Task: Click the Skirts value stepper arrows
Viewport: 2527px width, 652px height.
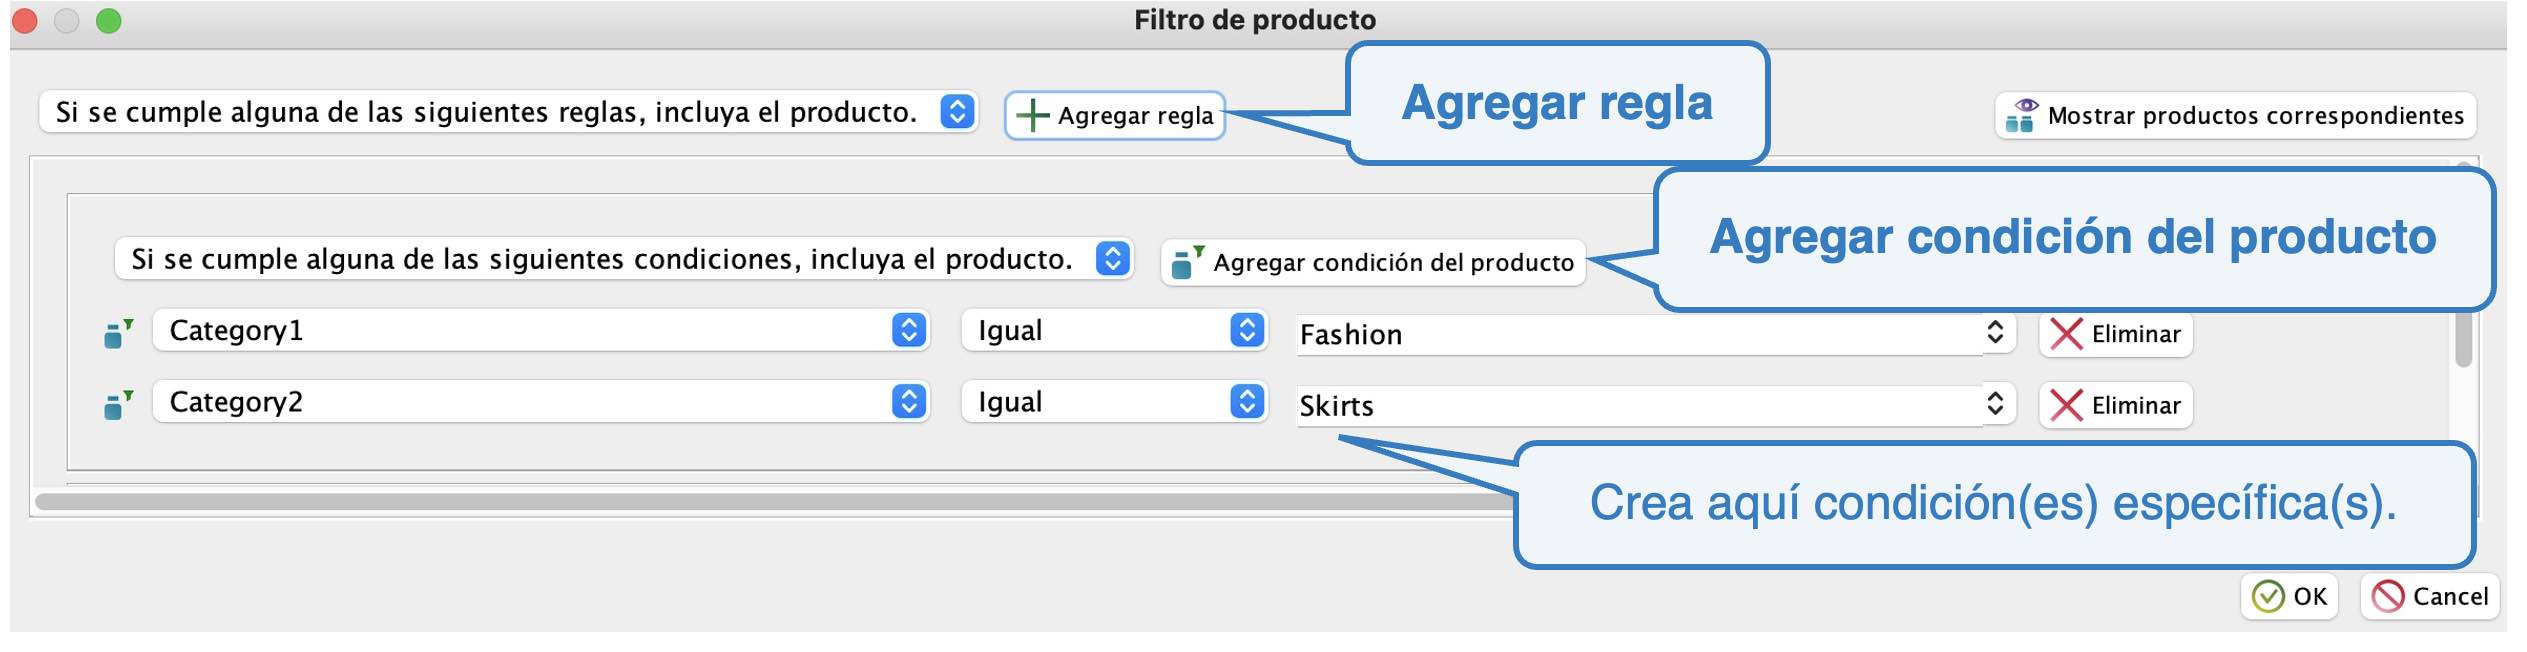Action: 1994,404
